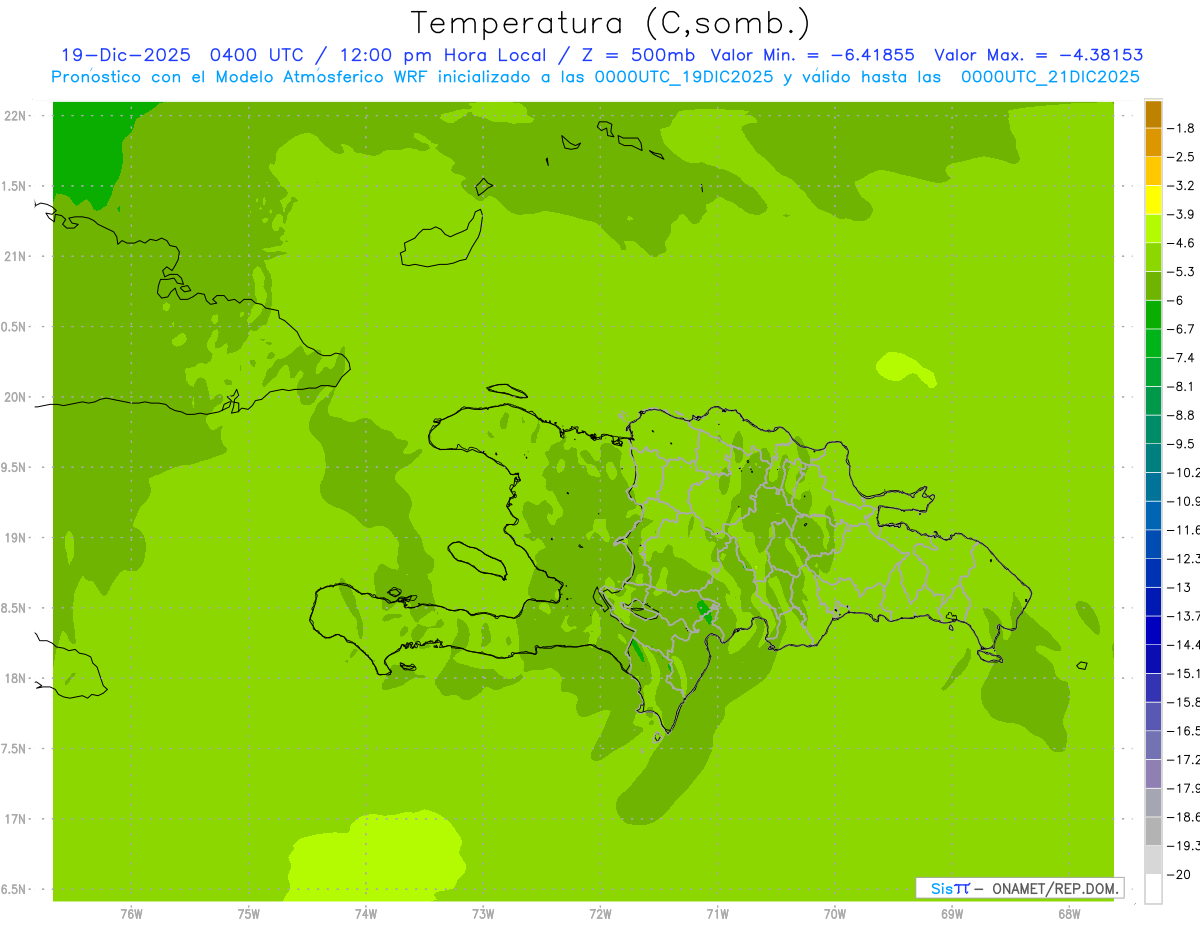Click the "17N" latitude axis label

pyautogui.click(x=17, y=819)
